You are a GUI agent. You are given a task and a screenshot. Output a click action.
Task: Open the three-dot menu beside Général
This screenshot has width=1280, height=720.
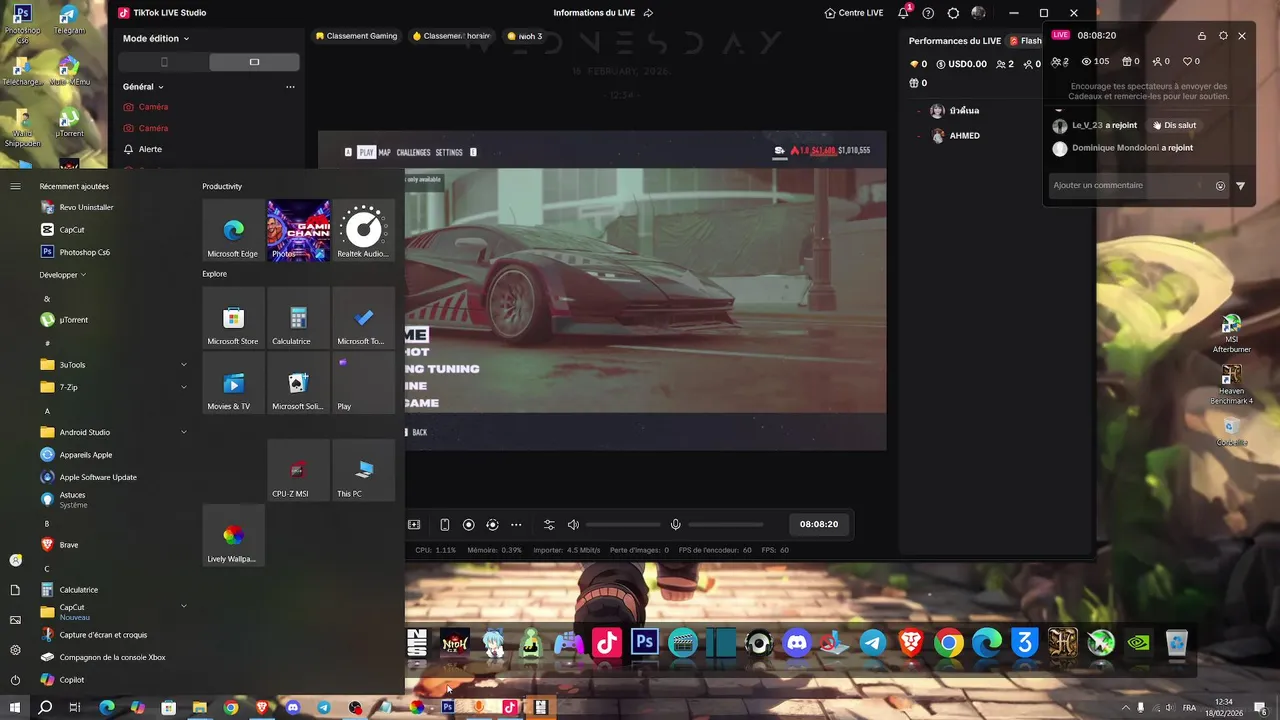click(290, 87)
